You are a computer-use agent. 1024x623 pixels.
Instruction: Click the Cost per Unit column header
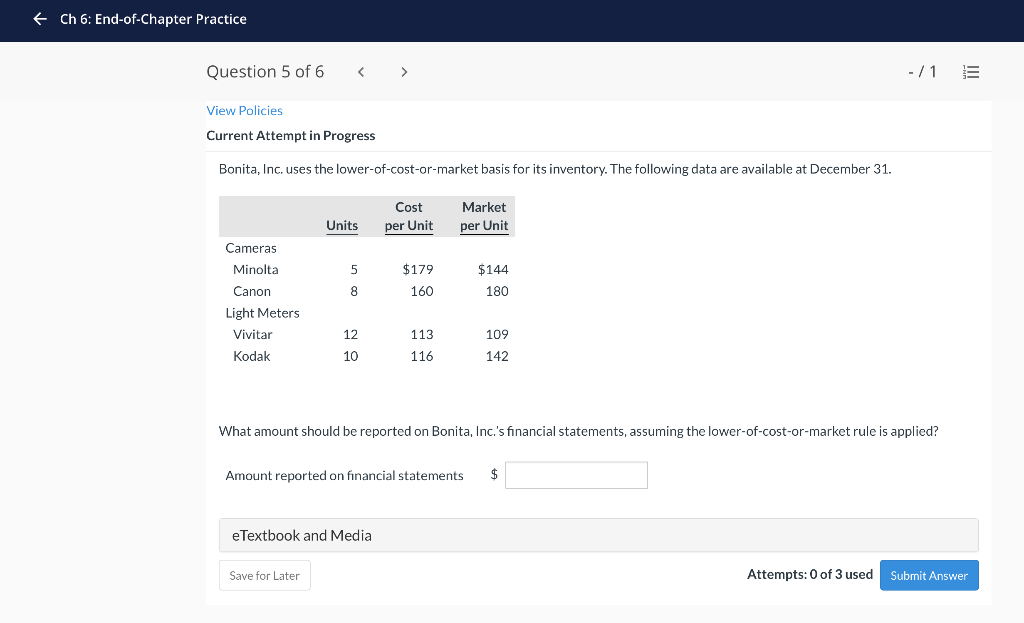(409, 216)
